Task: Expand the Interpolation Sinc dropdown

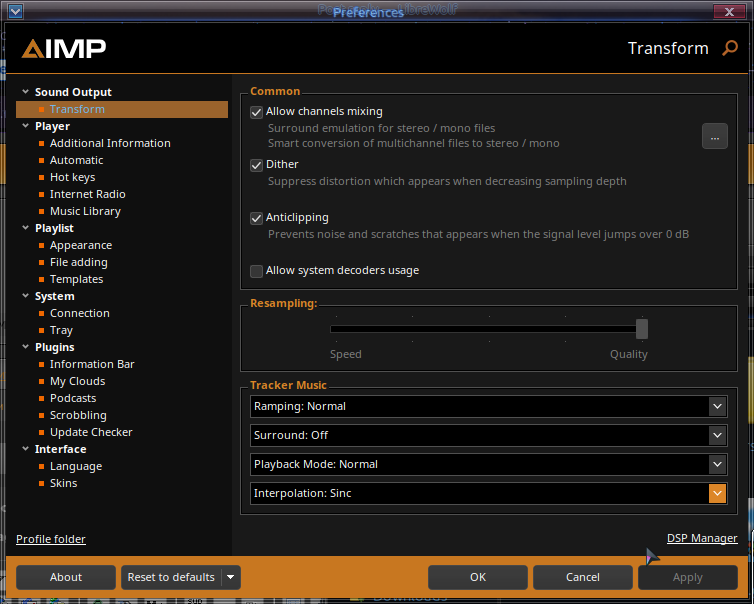Action: pos(716,493)
